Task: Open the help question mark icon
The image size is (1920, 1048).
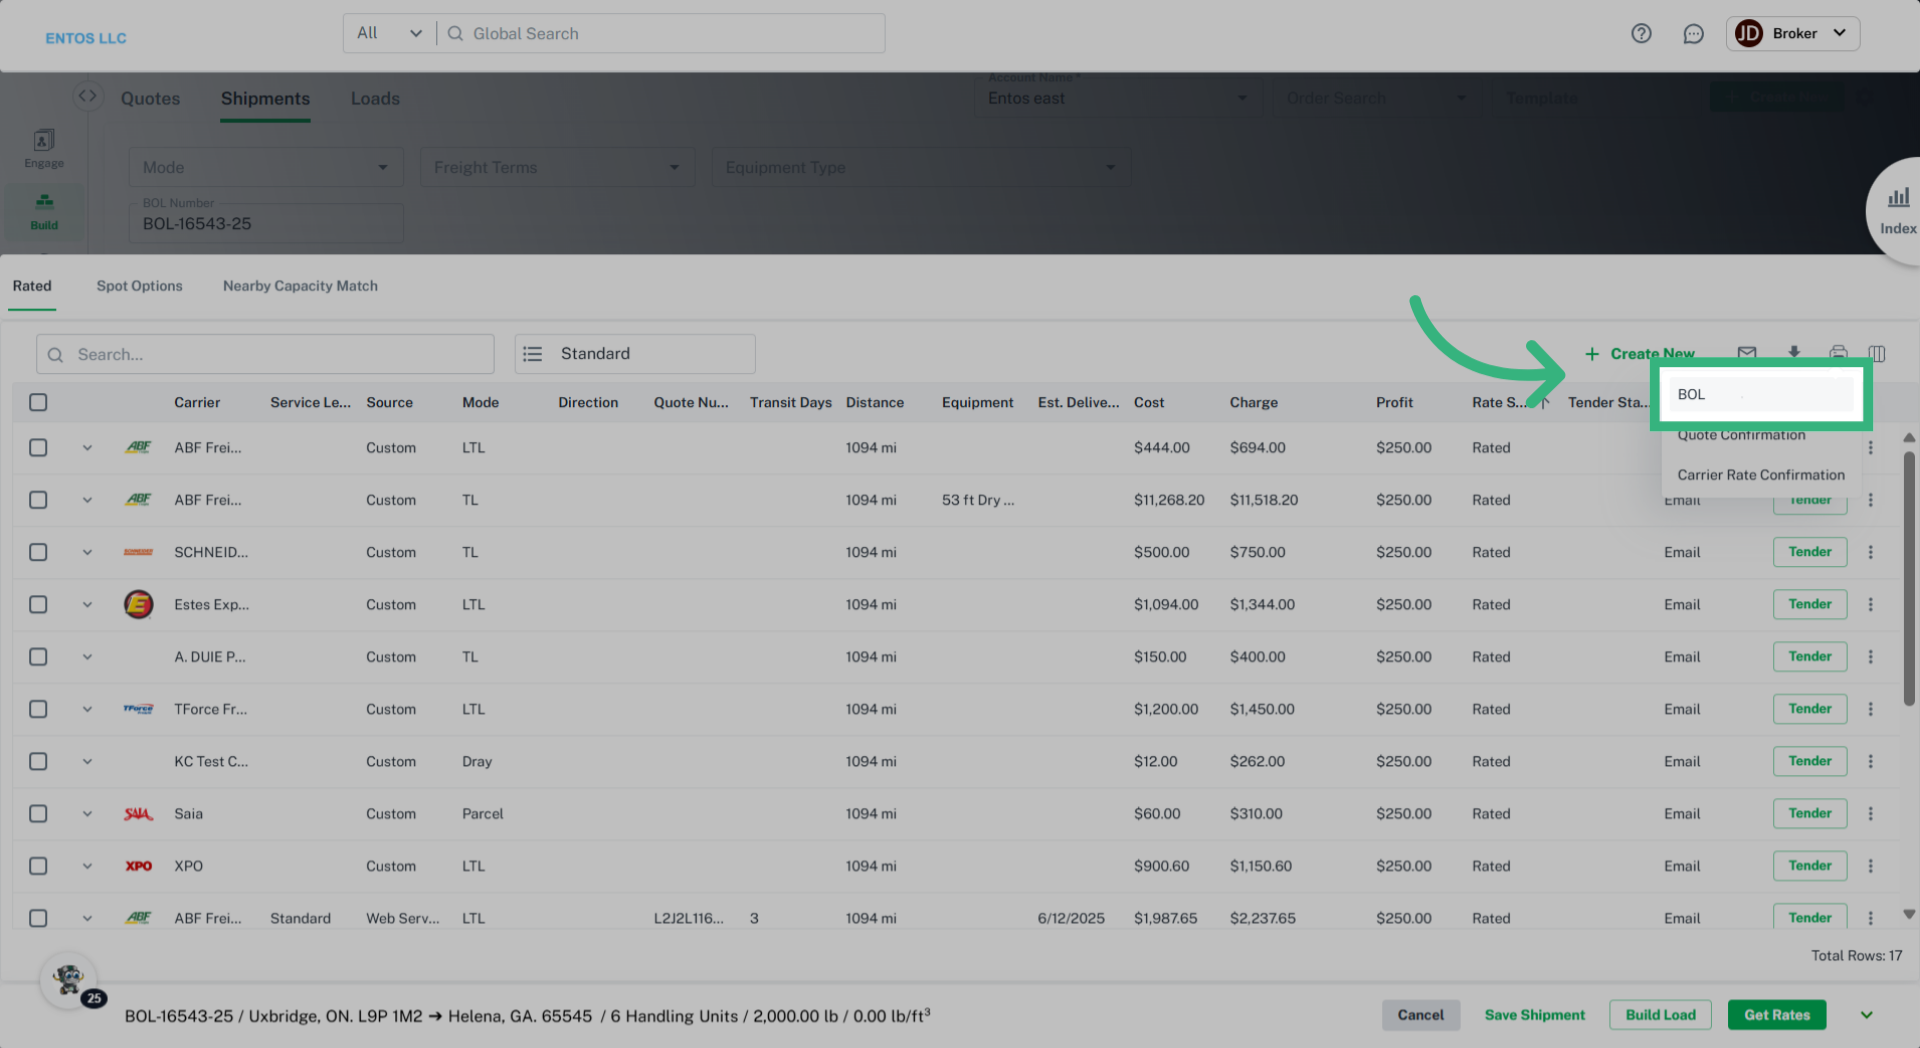Action: point(1641,34)
